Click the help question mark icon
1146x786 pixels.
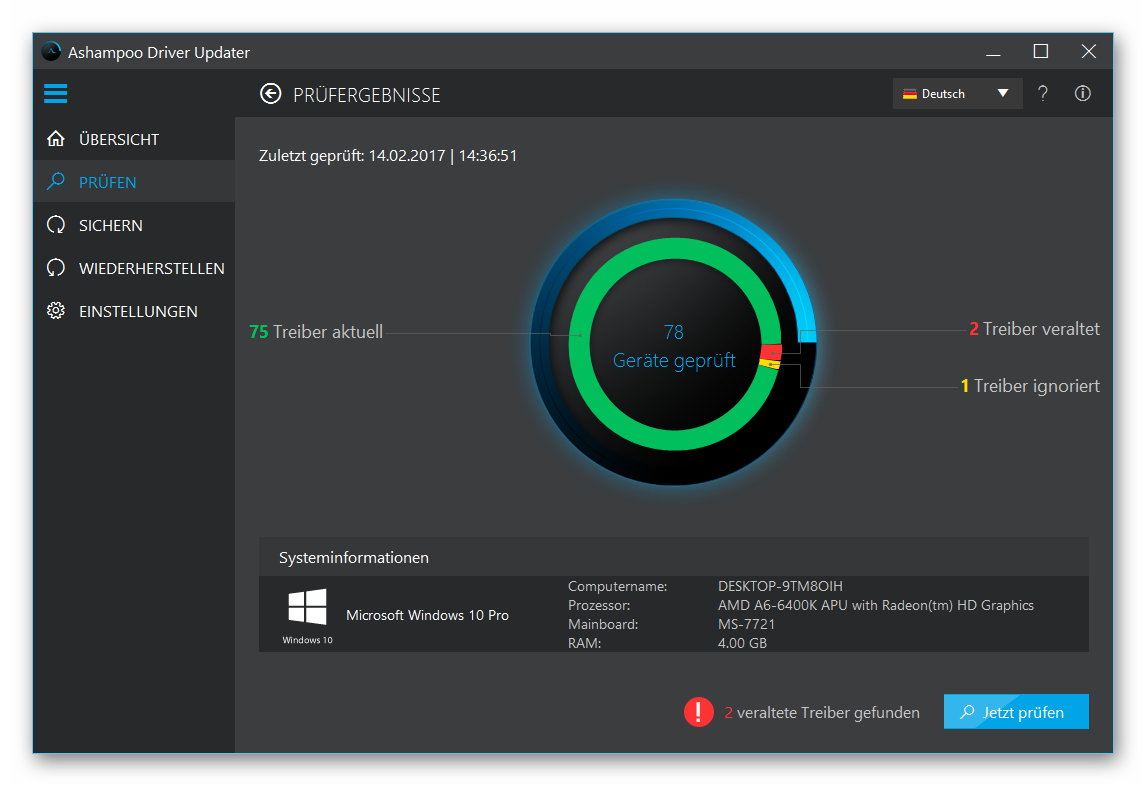pos(1042,93)
